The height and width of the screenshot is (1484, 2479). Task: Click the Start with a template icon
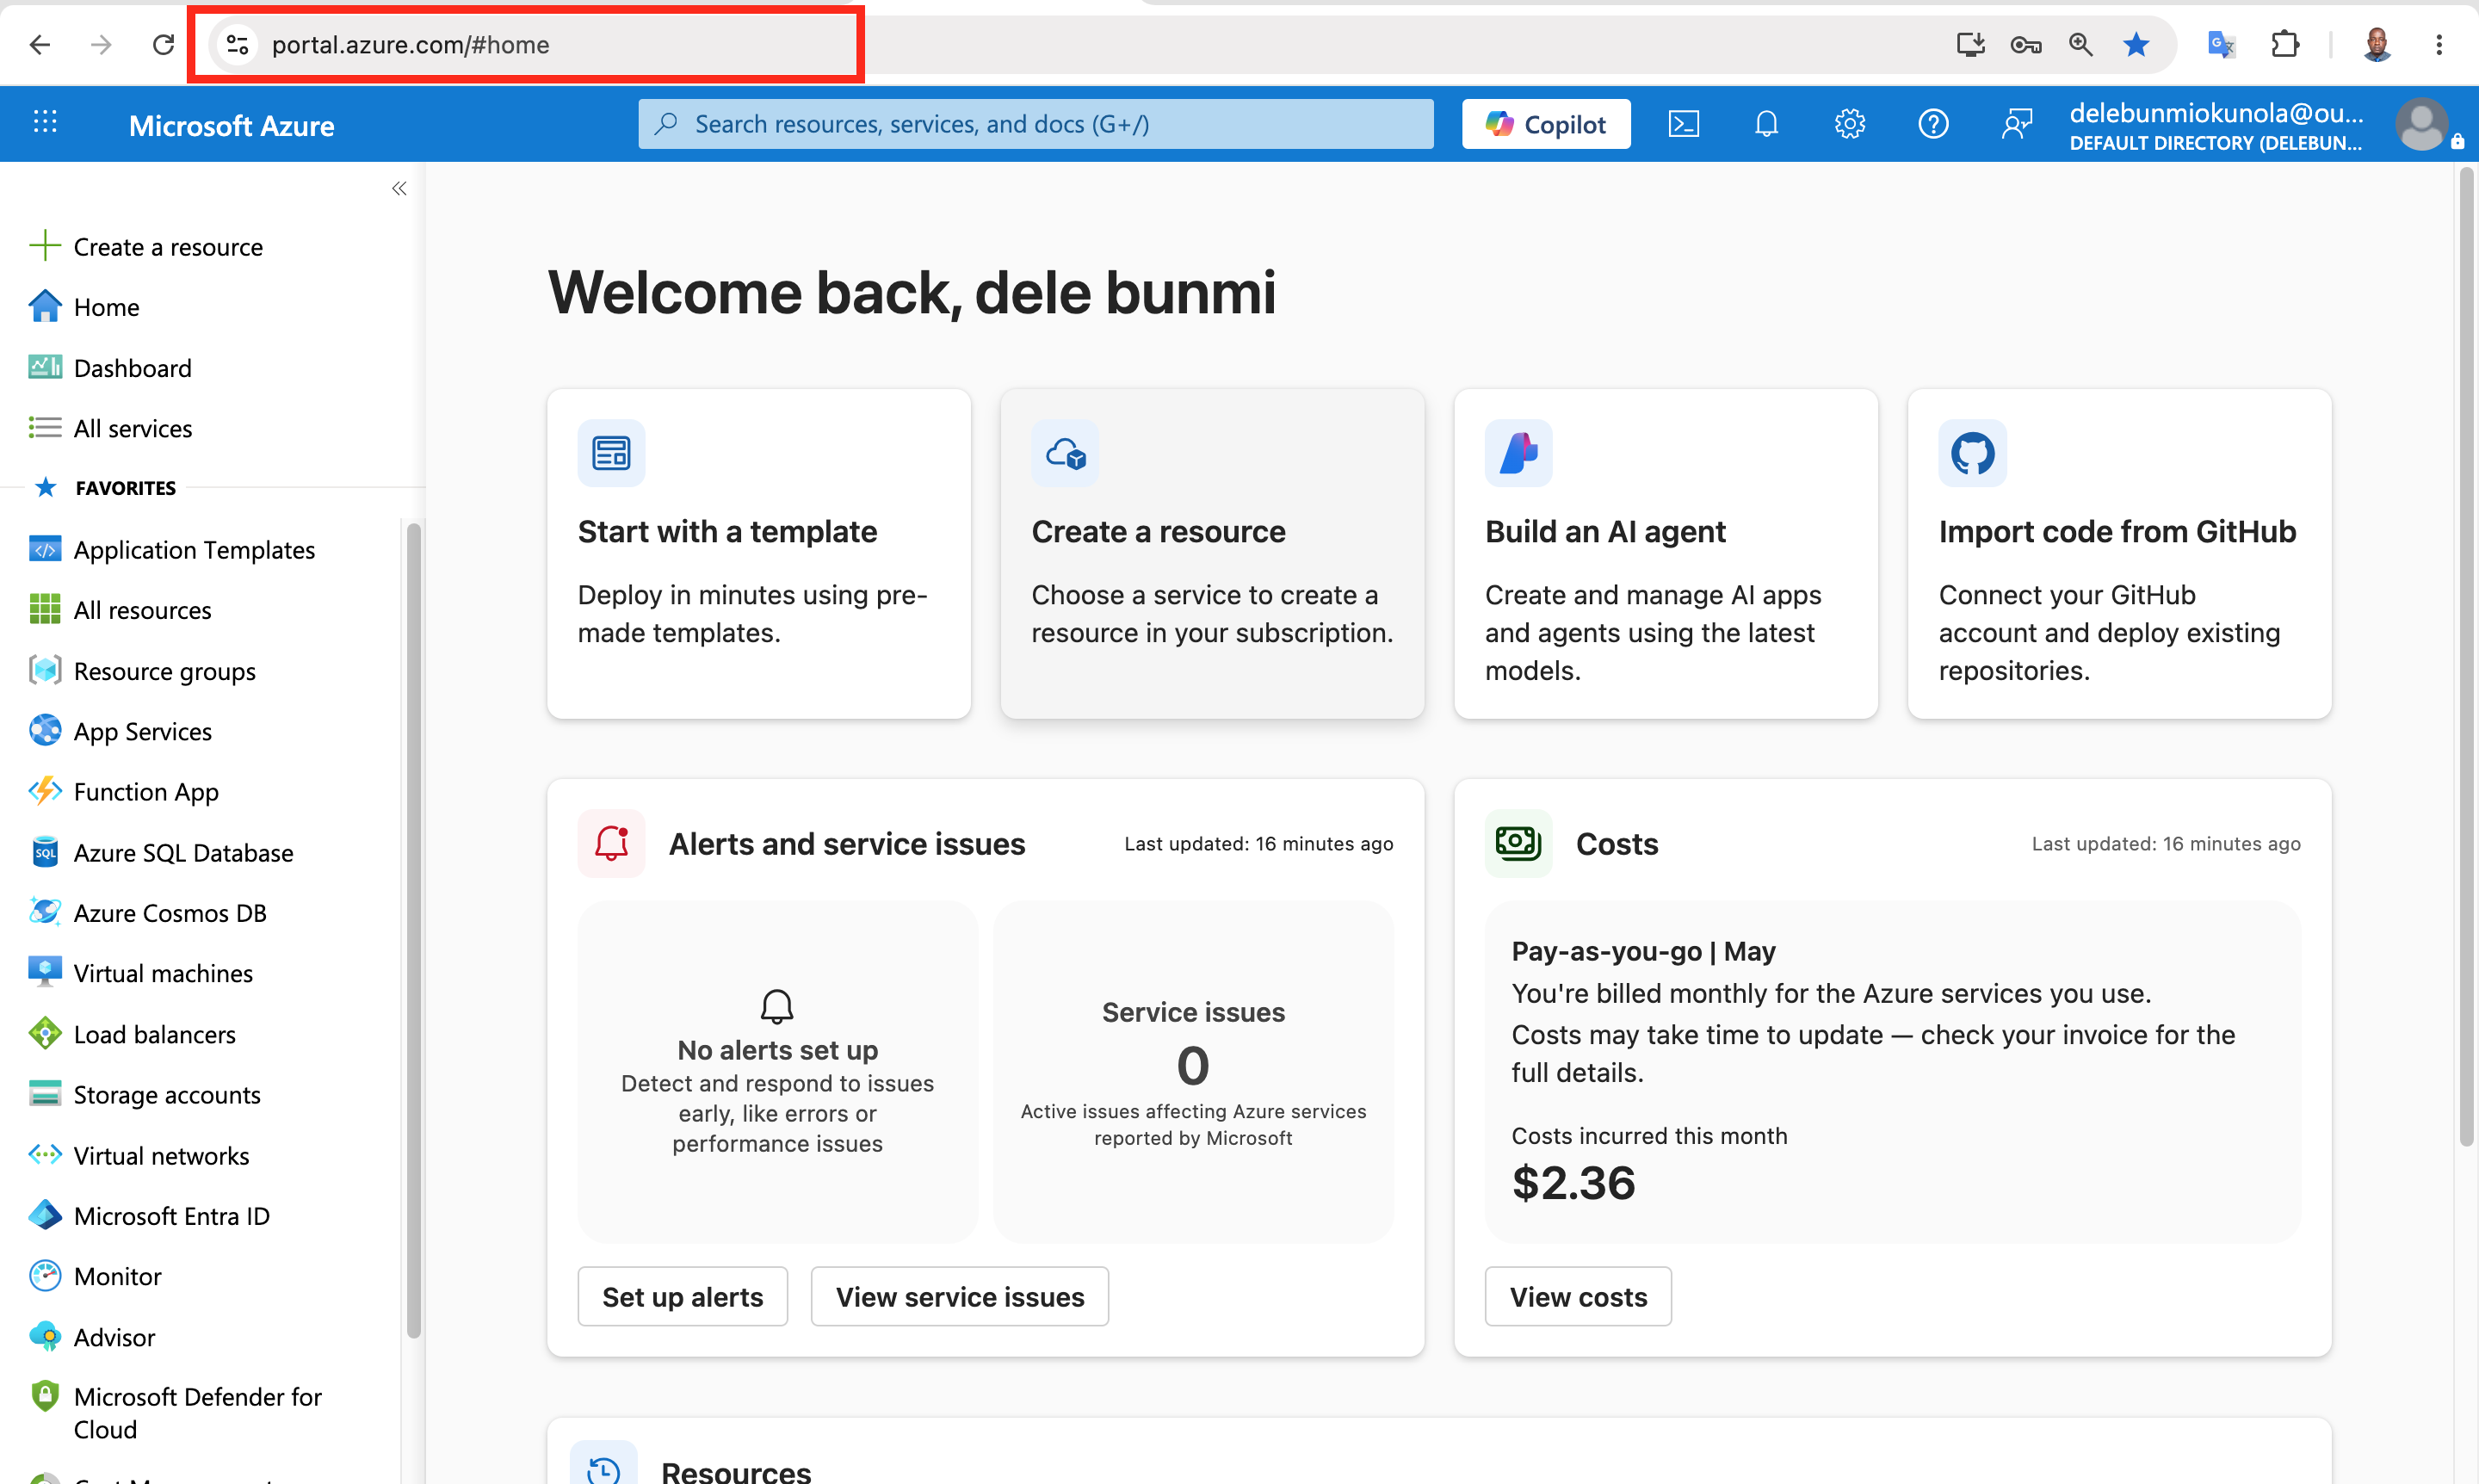point(611,453)
